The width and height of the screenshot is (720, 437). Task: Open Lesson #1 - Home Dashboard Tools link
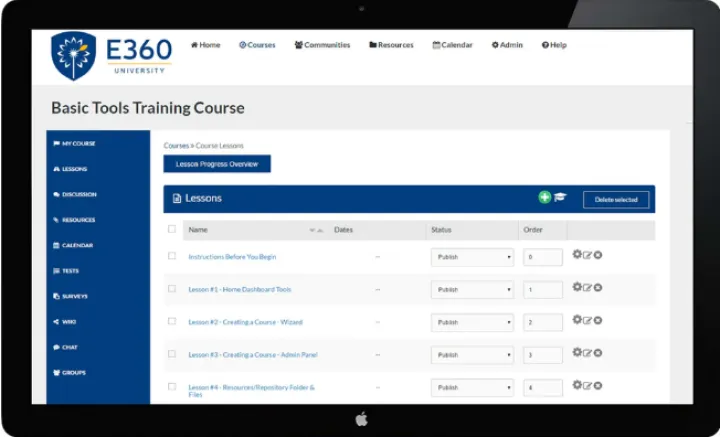(x=240, y=290)
